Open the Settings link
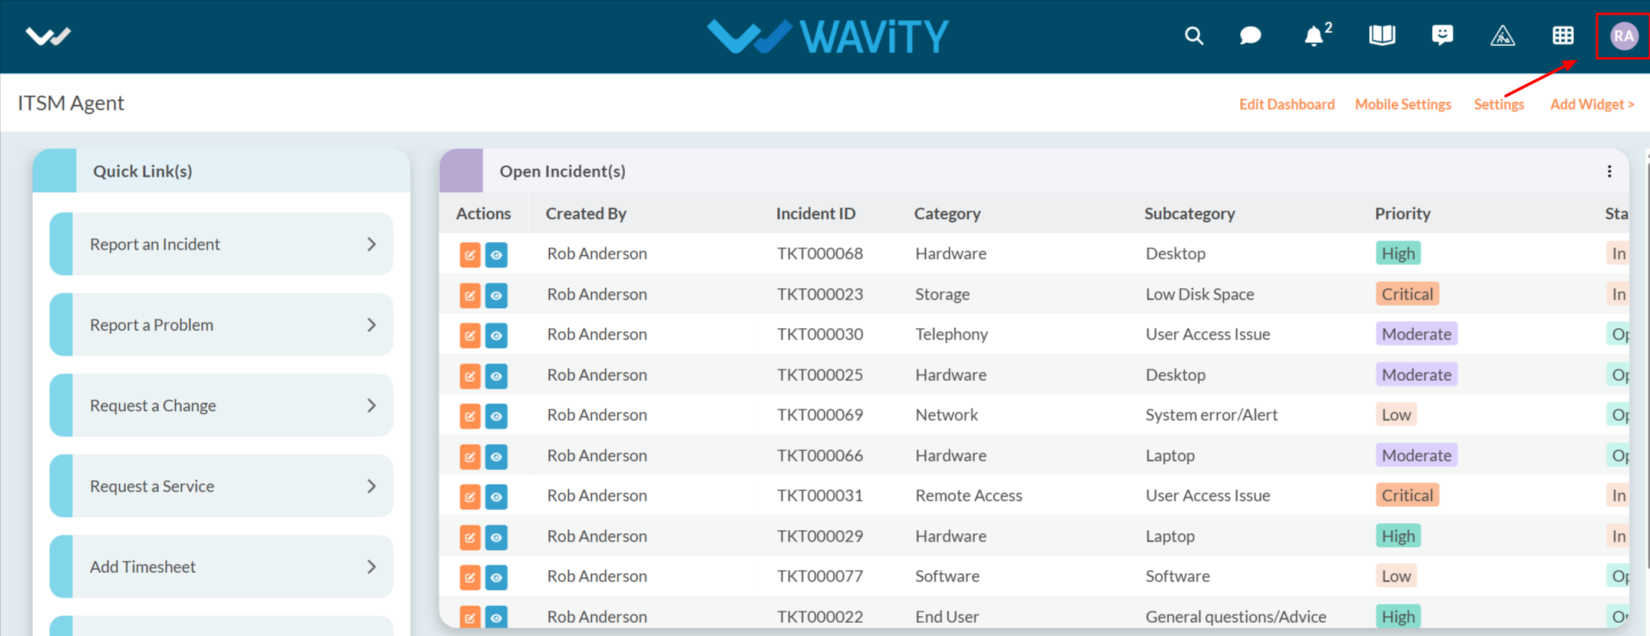This screenshot has width=1650, height=636. tap(1499, 104)
